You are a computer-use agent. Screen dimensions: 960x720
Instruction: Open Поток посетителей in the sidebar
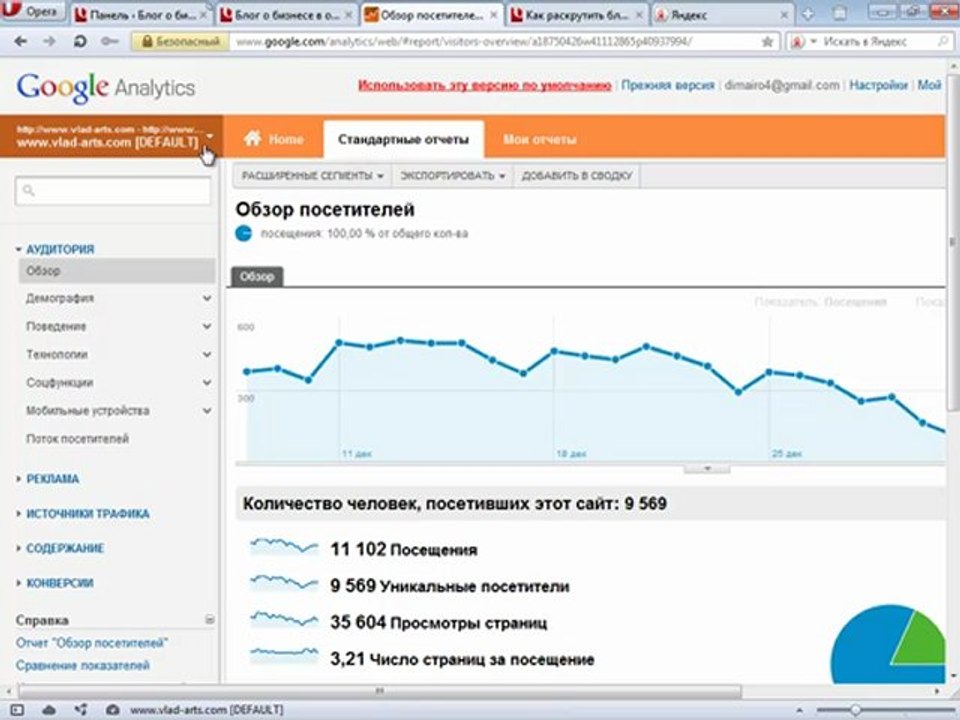point(78,438)
